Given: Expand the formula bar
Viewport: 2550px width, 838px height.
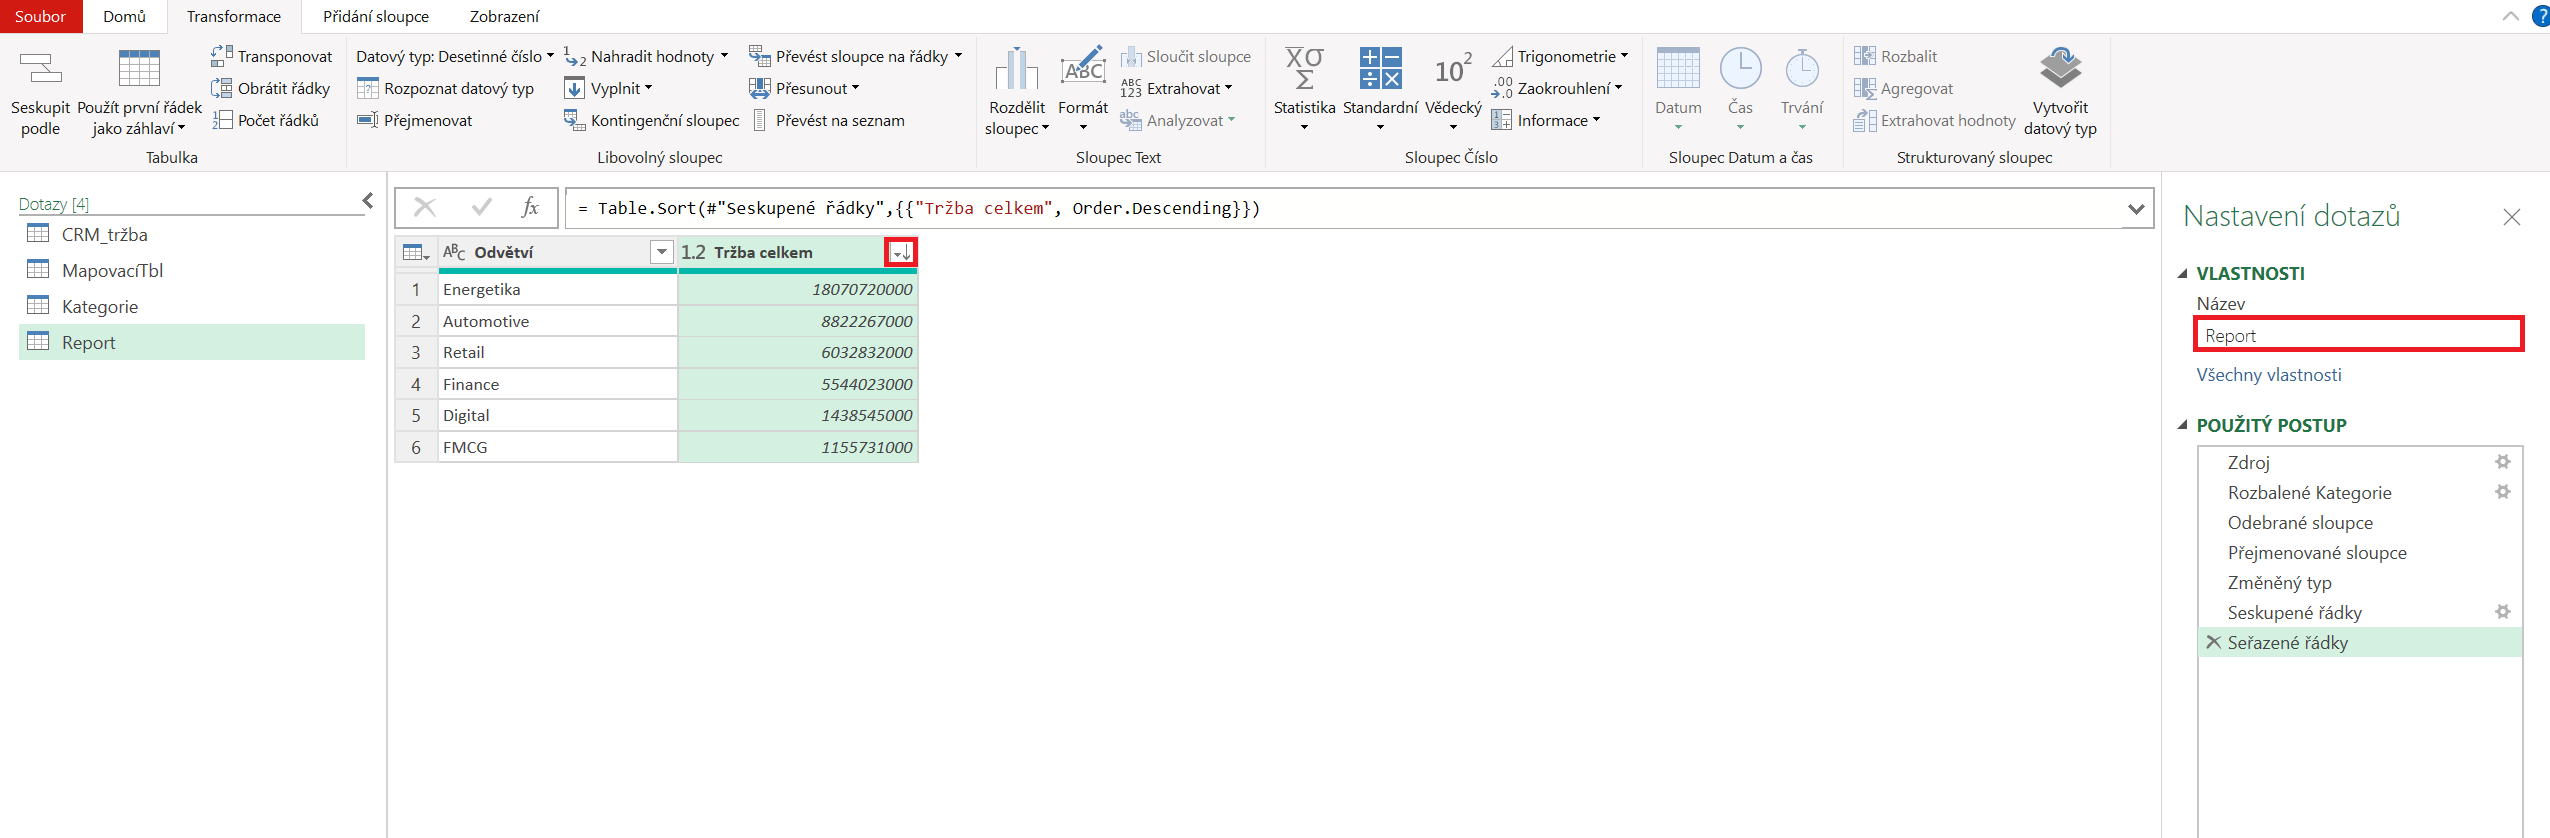Looking at the screenshot, I should pyautogui.click(x=2136, y=209).
